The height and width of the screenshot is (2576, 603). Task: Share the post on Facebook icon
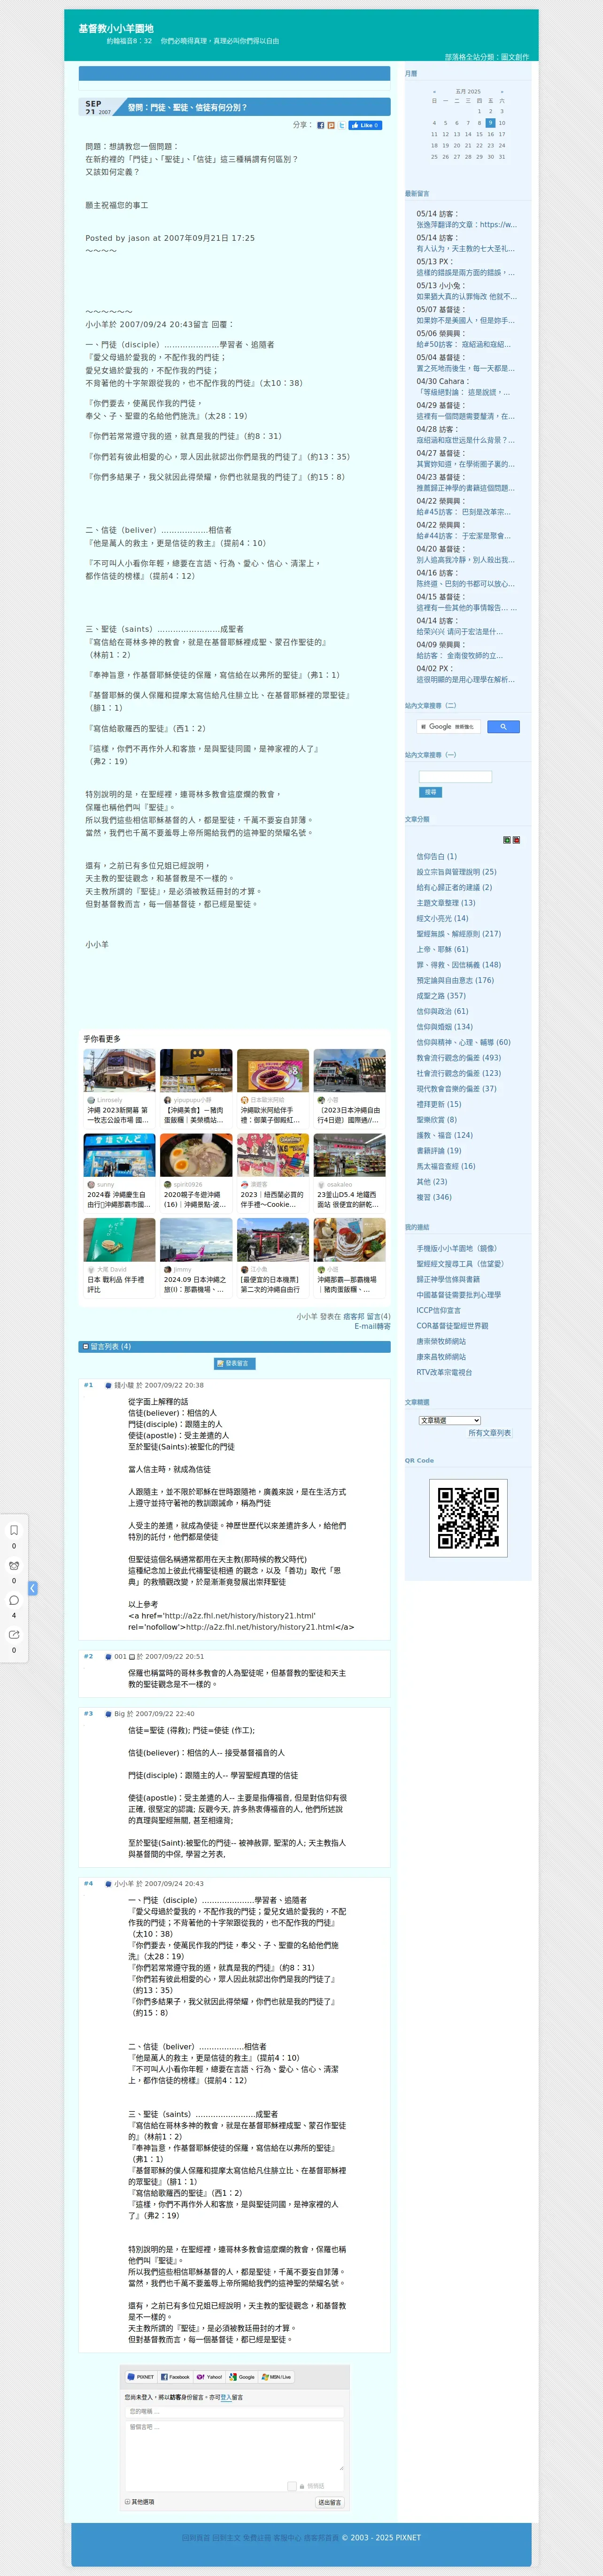click(321, 126)
